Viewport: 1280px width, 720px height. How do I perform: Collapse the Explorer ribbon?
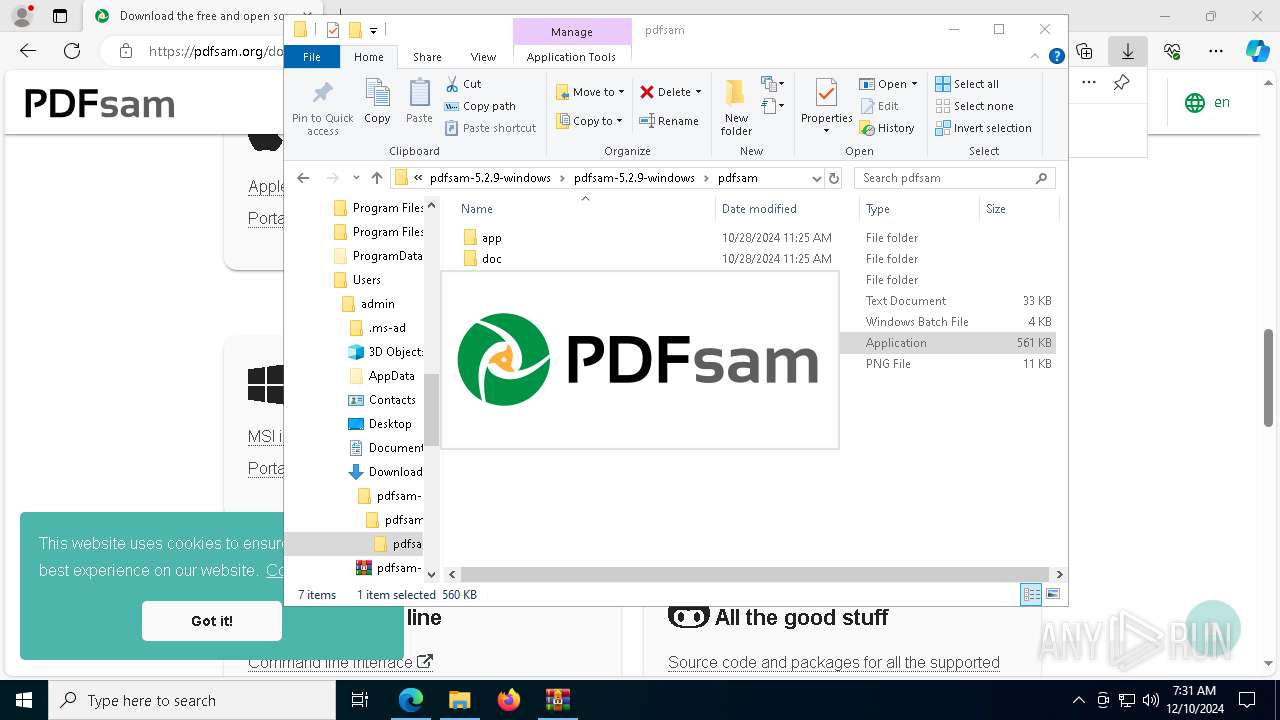(x=1036, y=57)
